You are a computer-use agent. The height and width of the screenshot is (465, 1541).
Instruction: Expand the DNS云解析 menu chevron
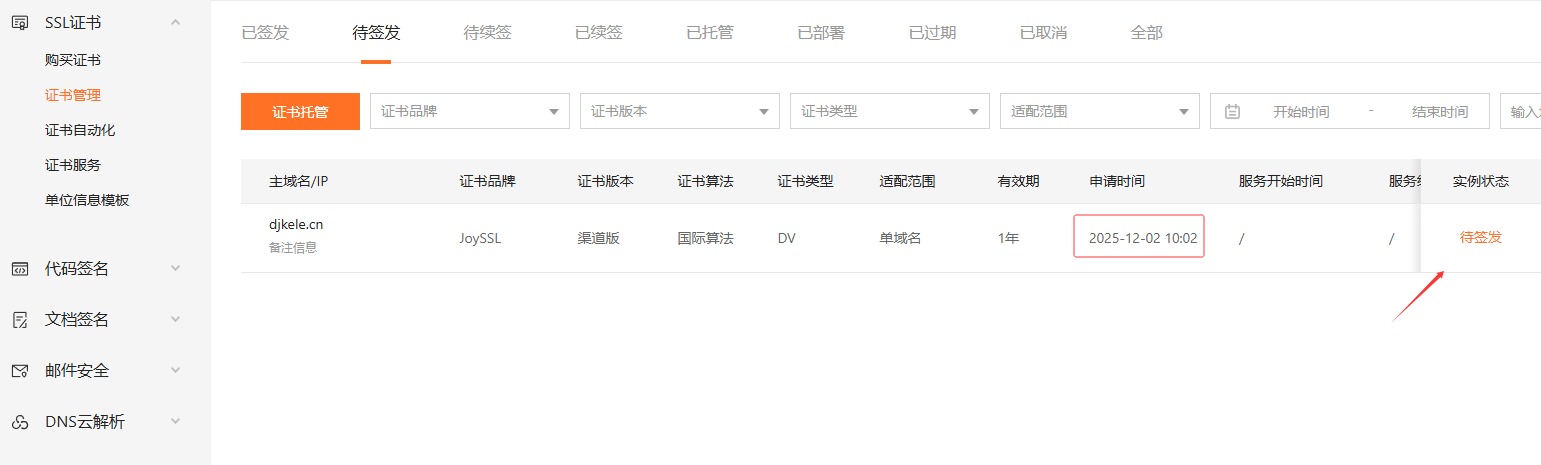tap(176, 422)
